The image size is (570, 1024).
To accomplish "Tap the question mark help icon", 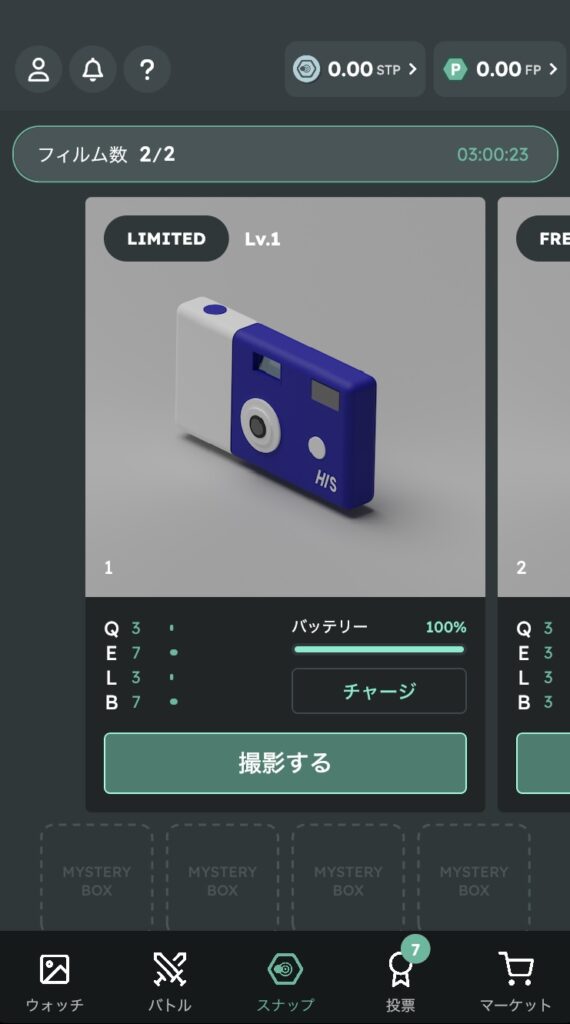I will [x=147, y=69].
